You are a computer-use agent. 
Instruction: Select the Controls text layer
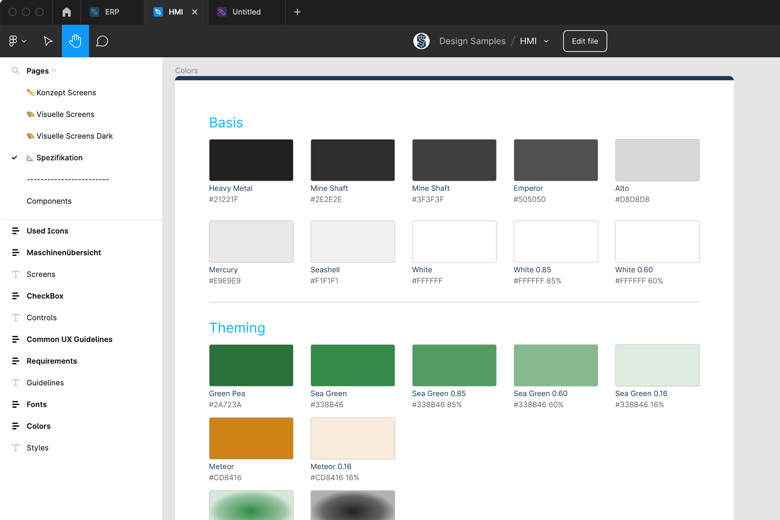(41, 317)
